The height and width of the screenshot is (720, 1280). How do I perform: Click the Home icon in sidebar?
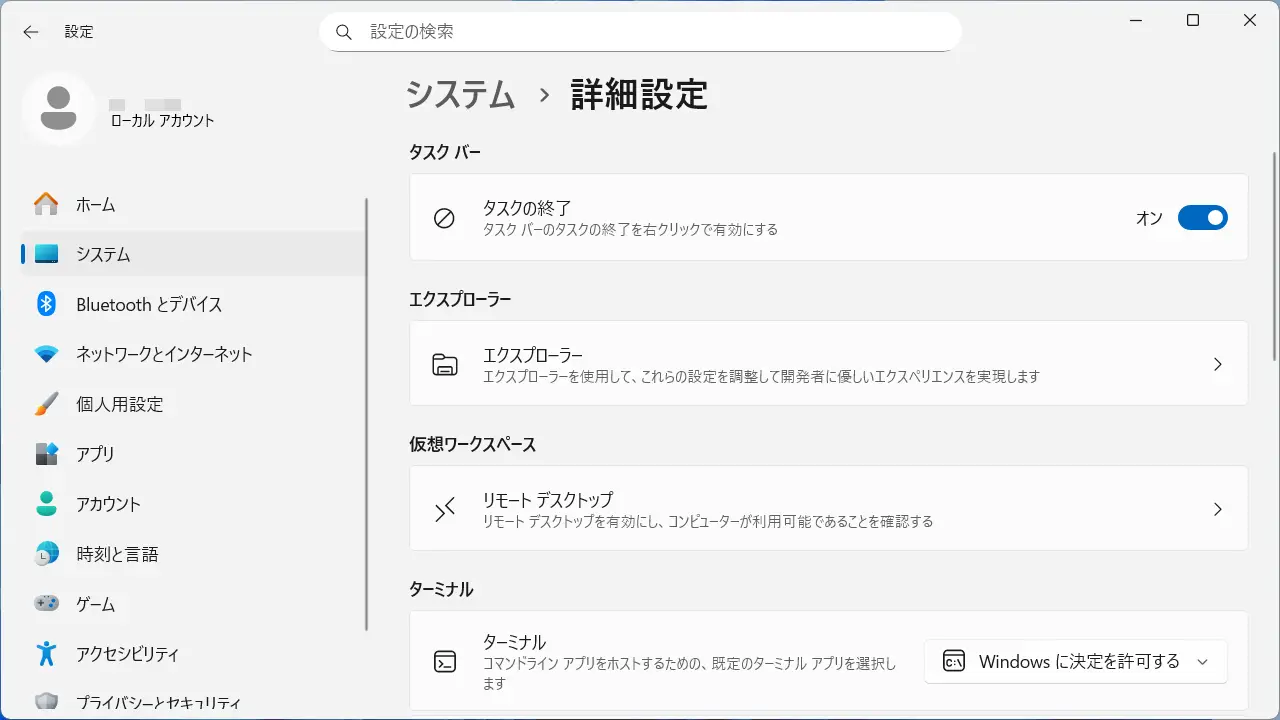tap(46, 204)
